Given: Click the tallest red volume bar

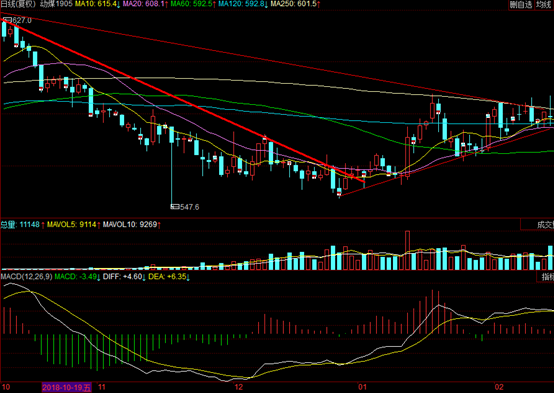Looking at the screenshot, I should pos(407,251).
